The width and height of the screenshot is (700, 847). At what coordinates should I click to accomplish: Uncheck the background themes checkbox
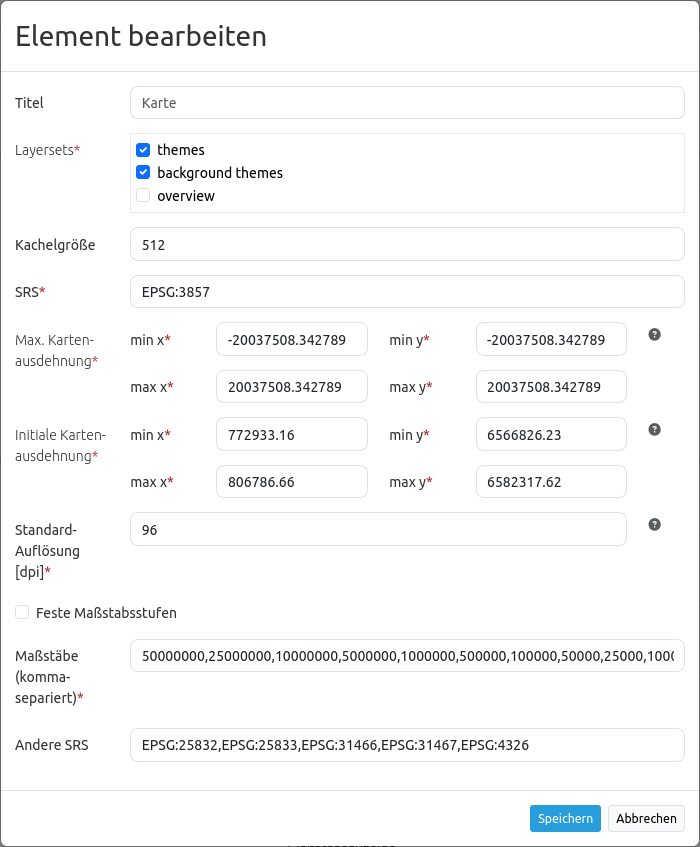pyautogui.click(x=143, y=173)
